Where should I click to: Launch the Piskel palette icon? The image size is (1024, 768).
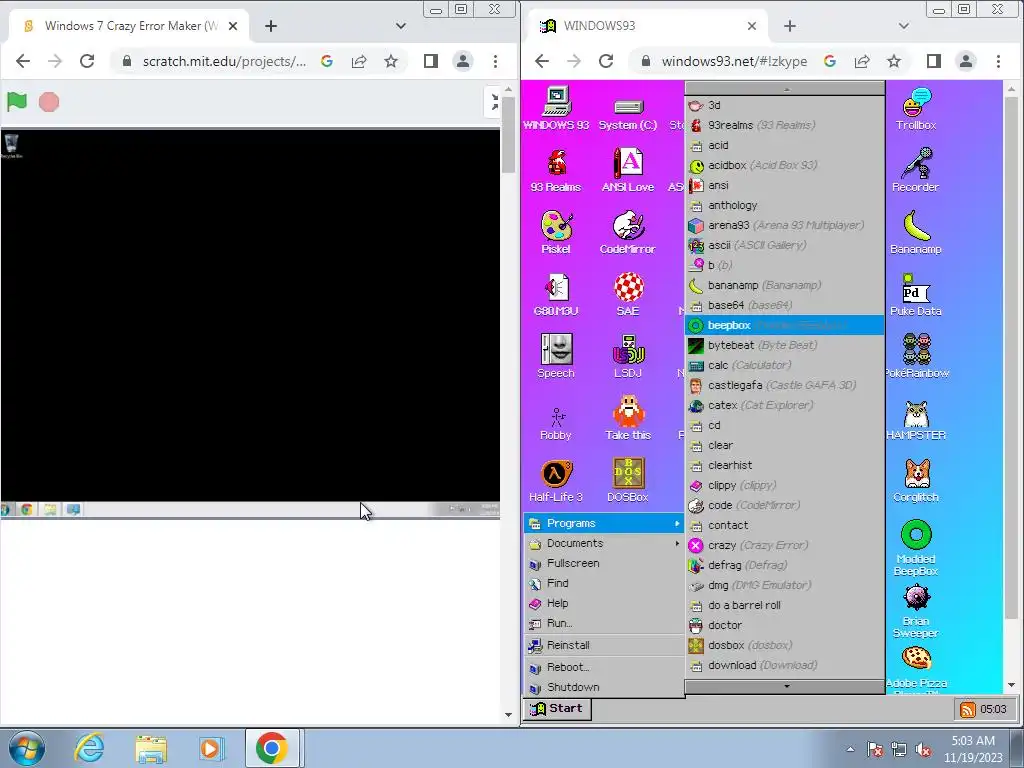556,232
